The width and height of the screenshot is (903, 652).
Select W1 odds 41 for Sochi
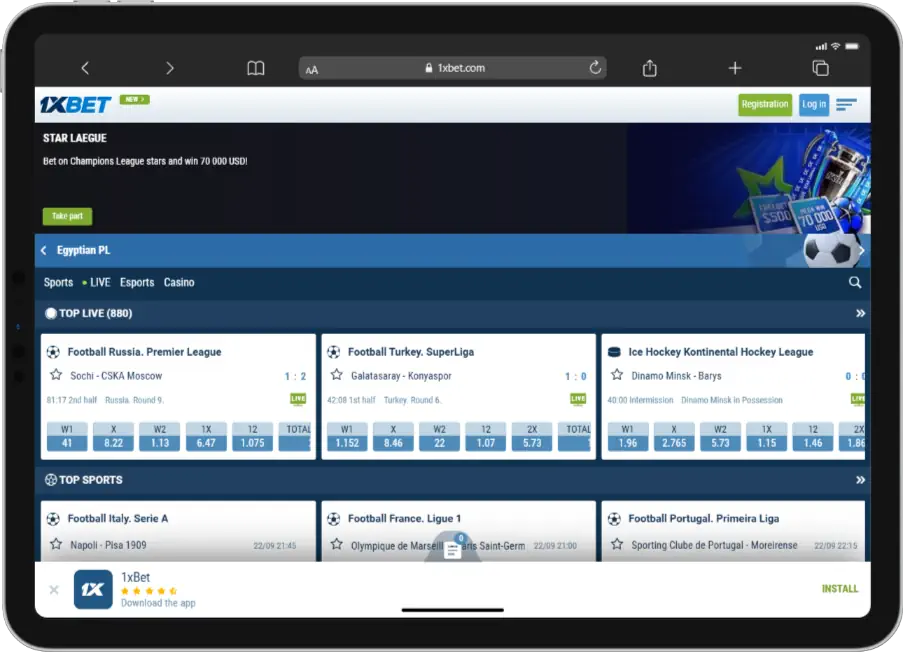point(67,437)
